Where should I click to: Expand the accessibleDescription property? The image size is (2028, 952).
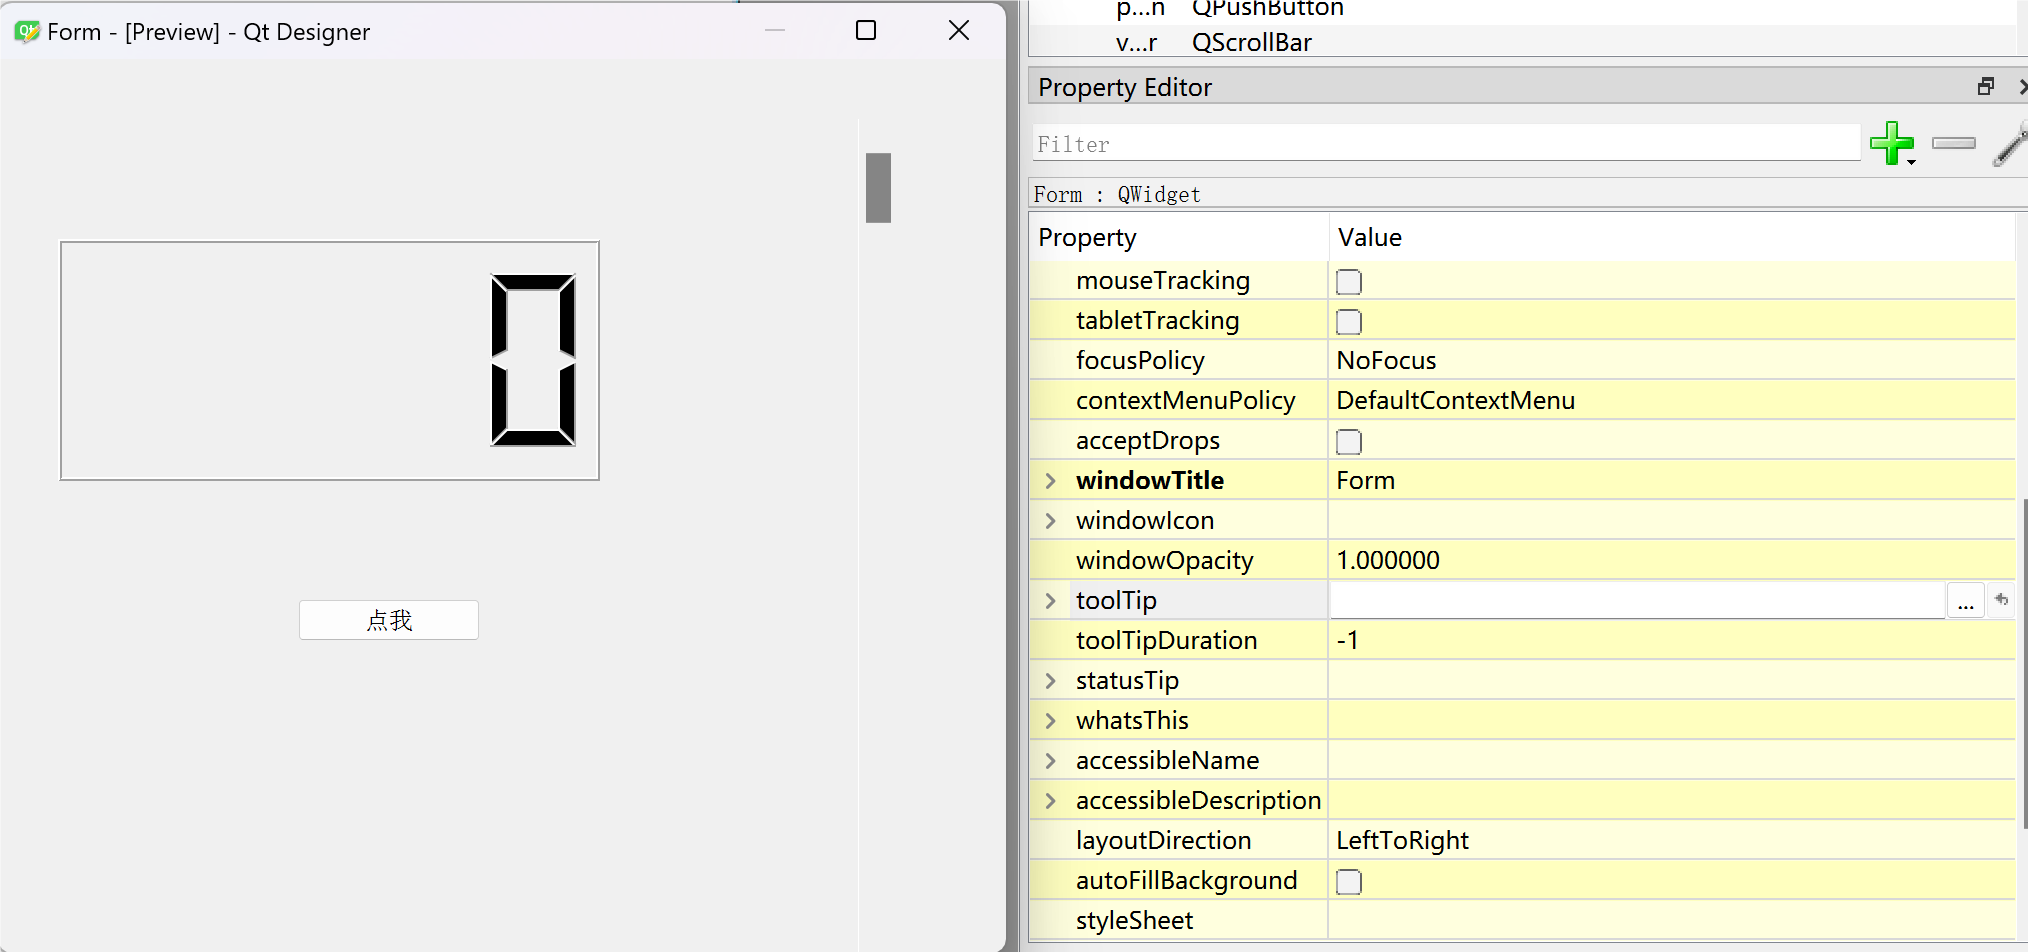1050,801
